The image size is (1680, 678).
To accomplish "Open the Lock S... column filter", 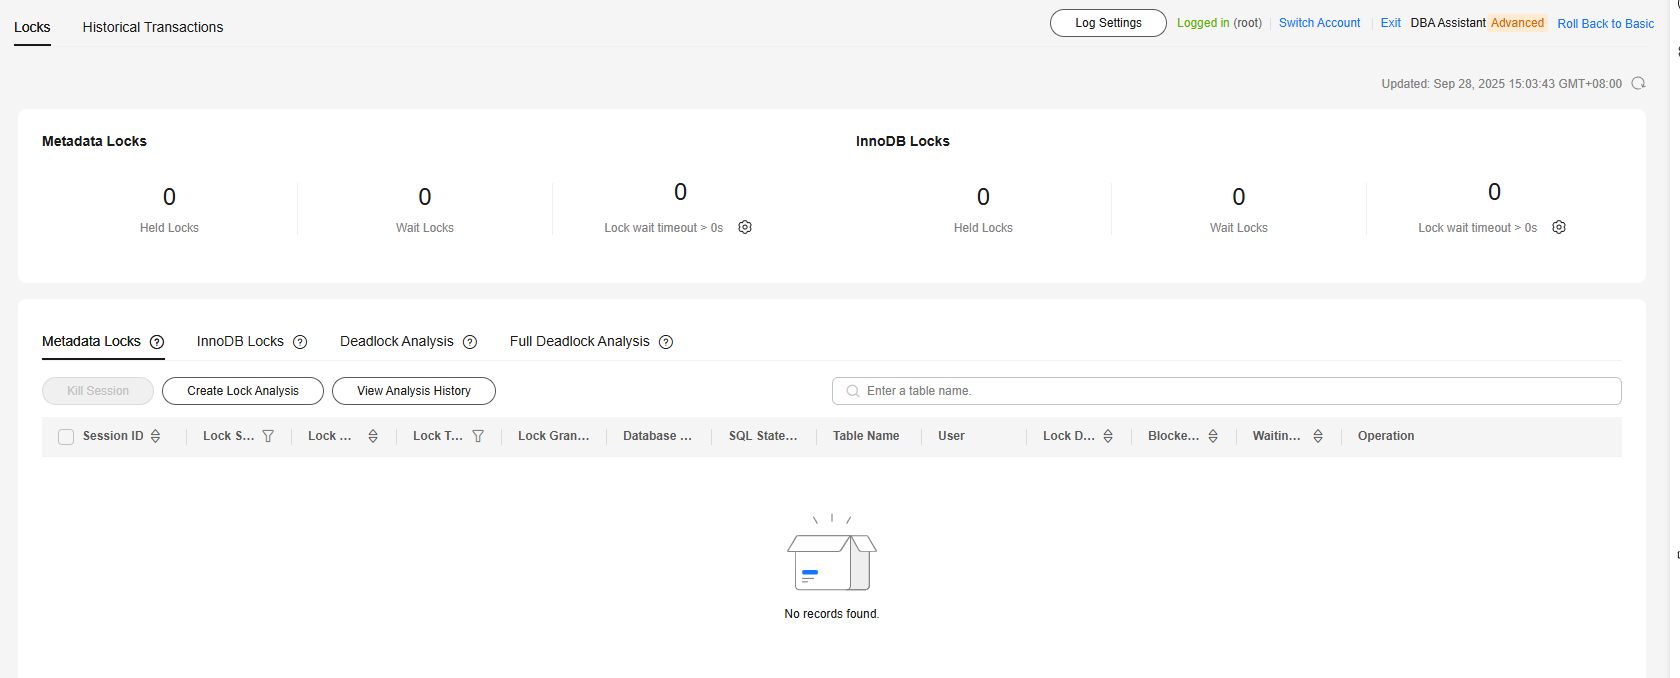I will pyautogui.click(x=268, y=436).
